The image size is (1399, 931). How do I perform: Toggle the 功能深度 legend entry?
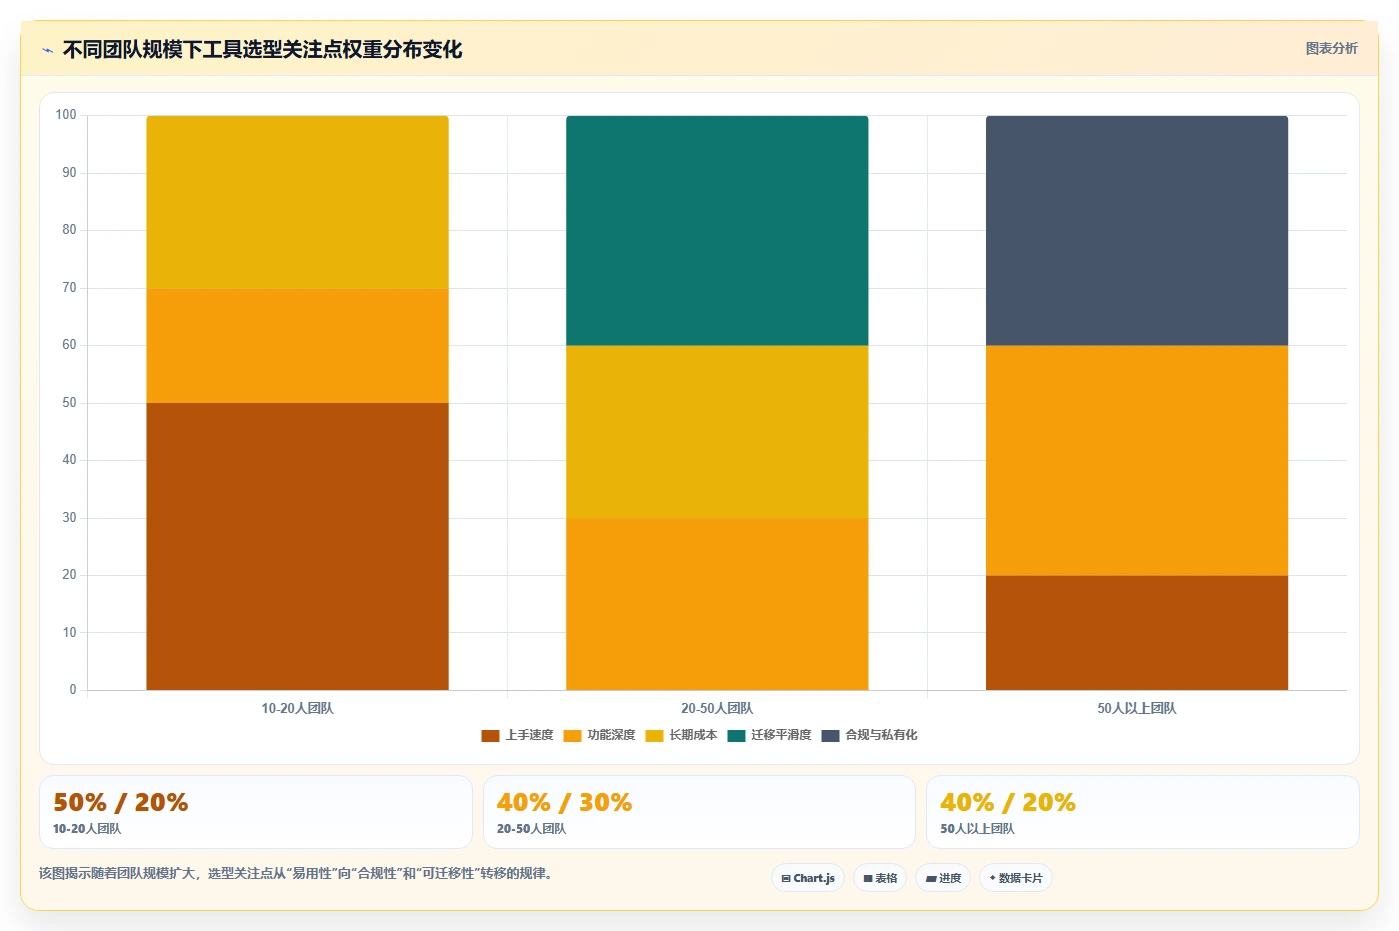click(x=599, y=735)
